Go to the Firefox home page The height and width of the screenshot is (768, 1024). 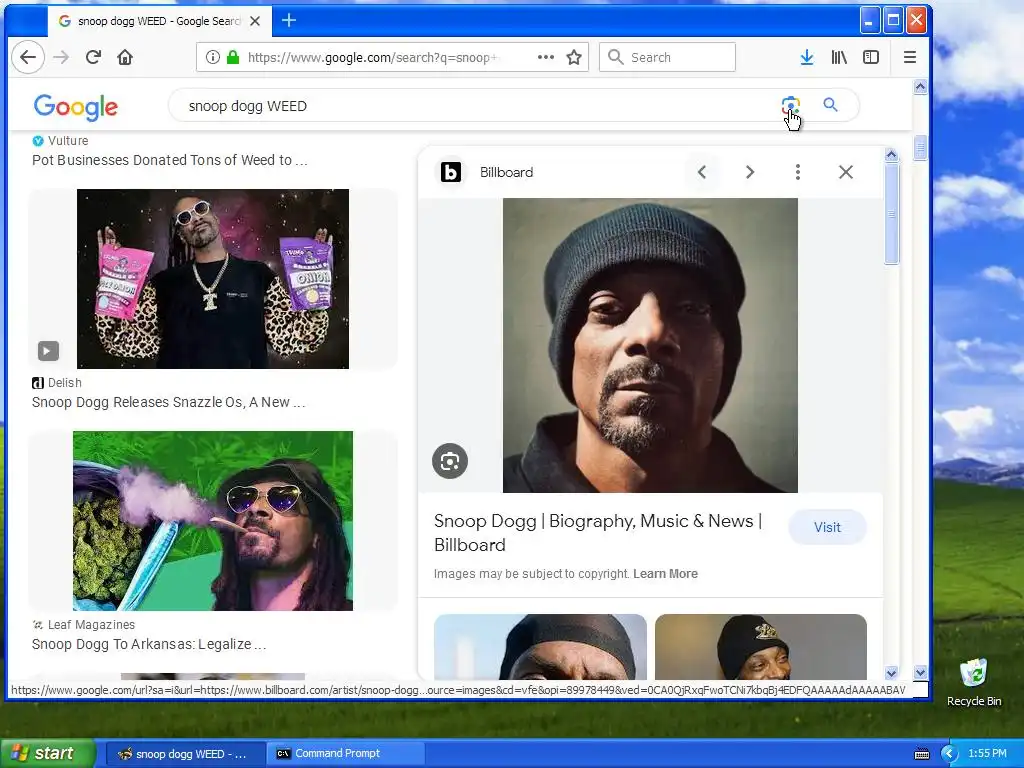pos(125,57)
